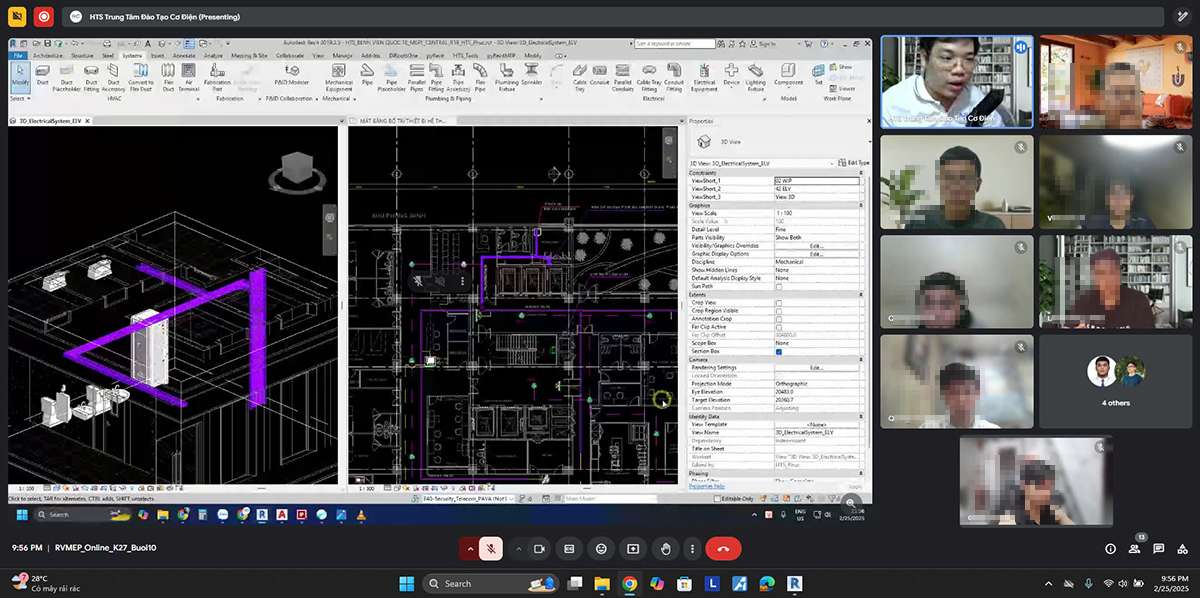Viewport: 1200px width, 598px height.
Task: Select the Duct tool
Action: coord(43,76)
